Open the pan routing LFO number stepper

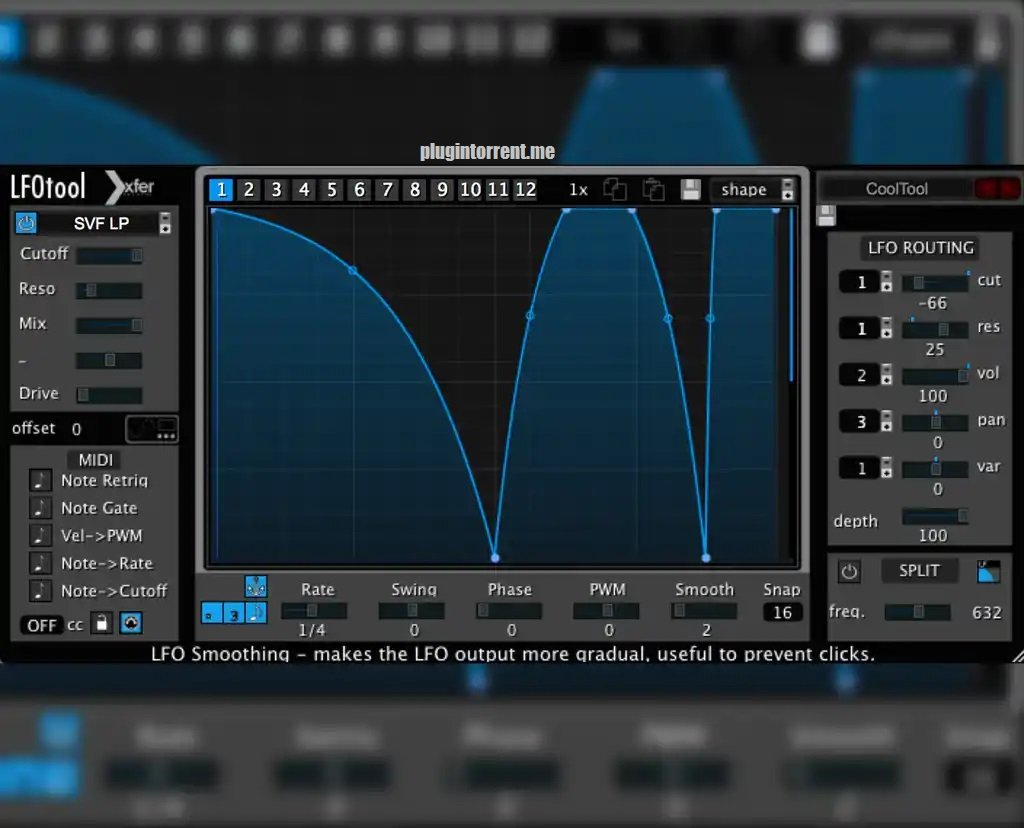(x=886, y=421)
